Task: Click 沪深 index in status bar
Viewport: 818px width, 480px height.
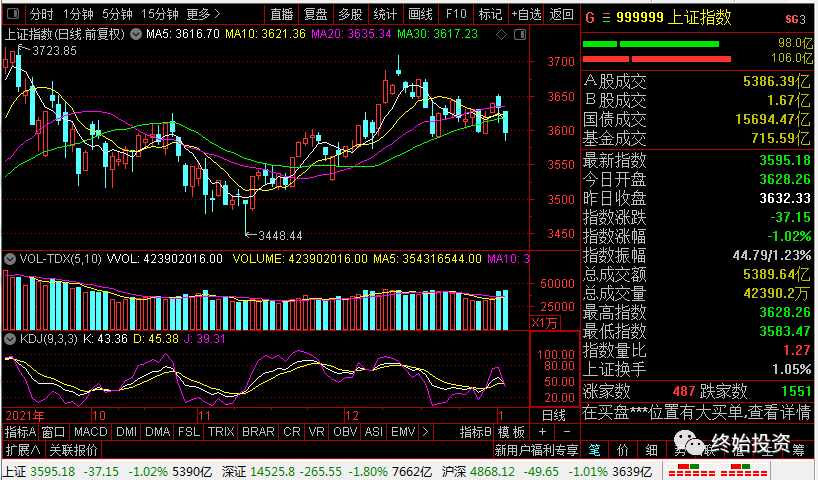Action: (x=453, y=472)
